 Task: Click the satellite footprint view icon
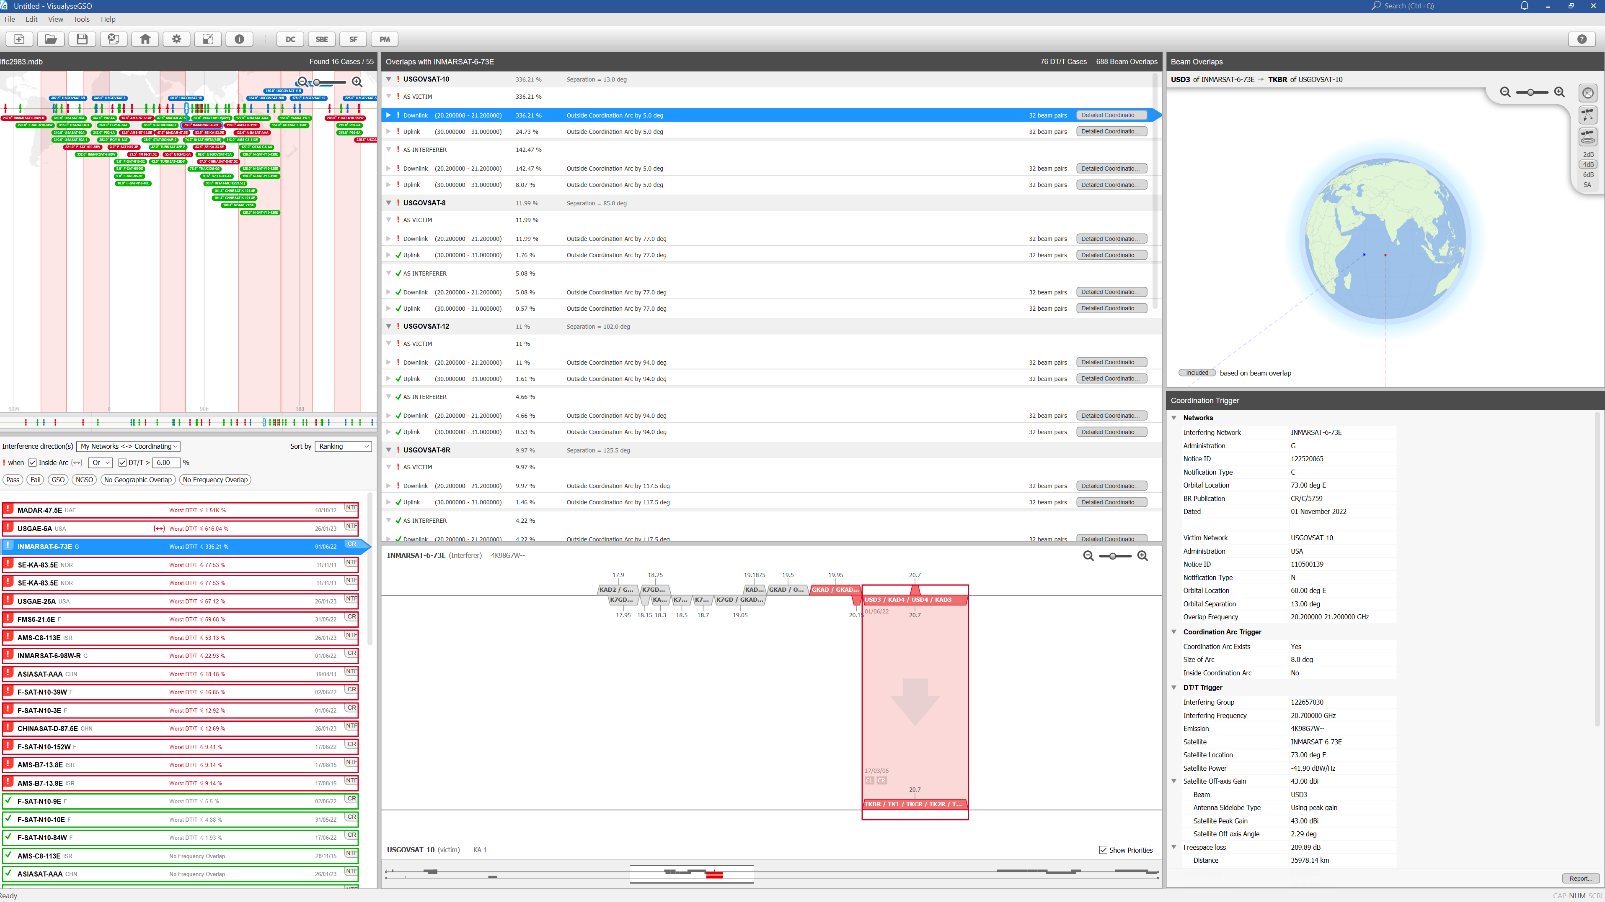[1587, 137]
